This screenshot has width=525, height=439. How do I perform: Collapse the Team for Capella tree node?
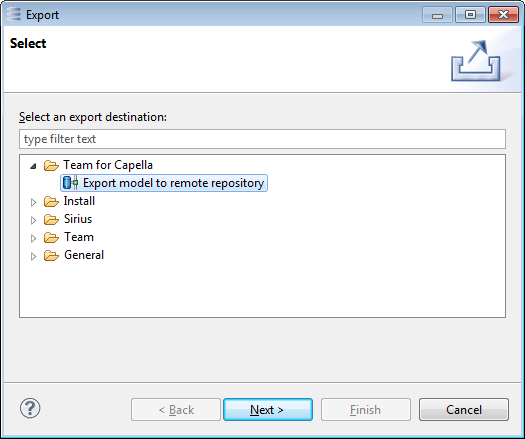coord(33,166)
